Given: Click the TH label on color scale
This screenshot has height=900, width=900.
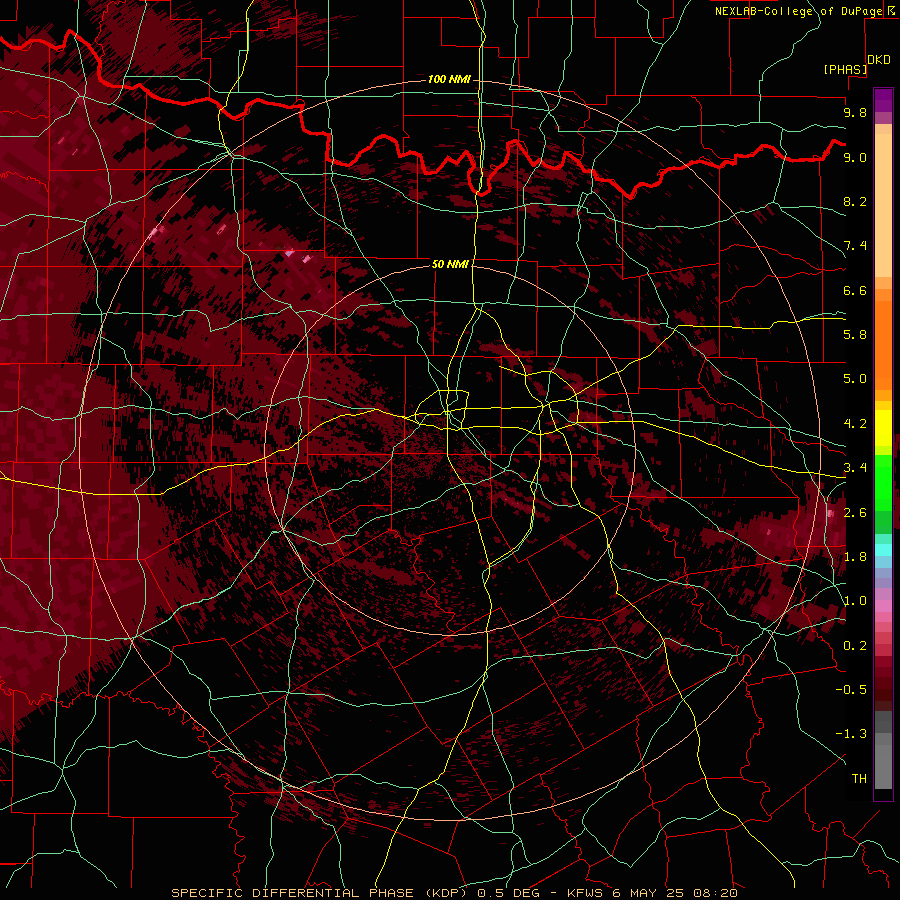Looking at the screenshot, I should coord(859,779).
